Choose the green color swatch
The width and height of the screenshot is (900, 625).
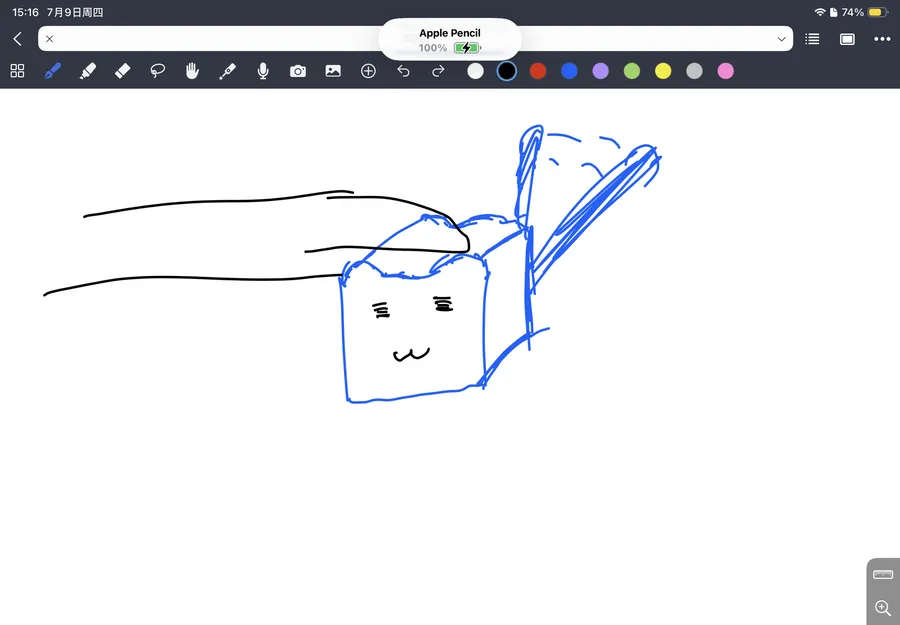point(631,71)
